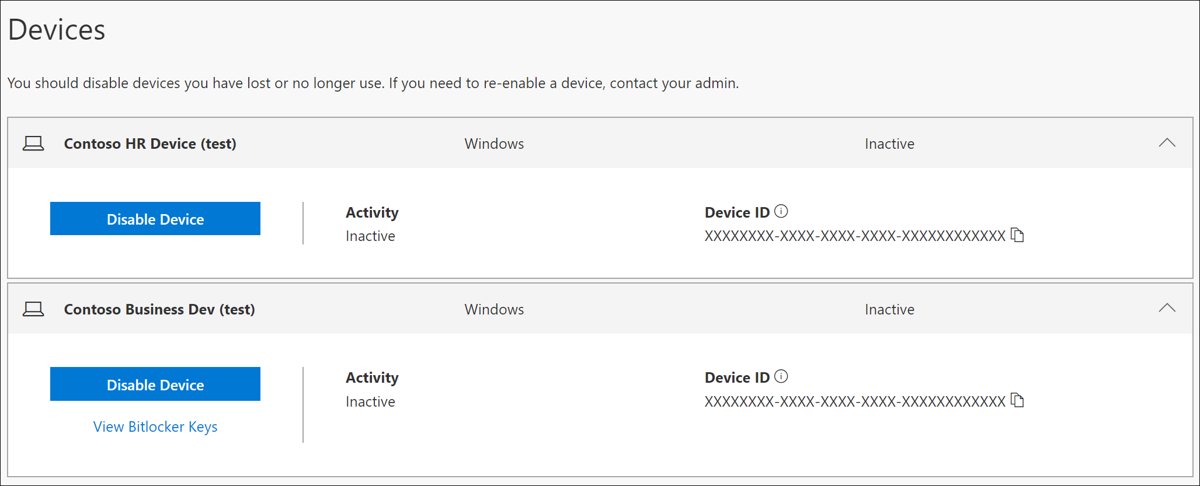
Task: Open Device ID info icon under Contoso HR Device
Action: (782, 212)
